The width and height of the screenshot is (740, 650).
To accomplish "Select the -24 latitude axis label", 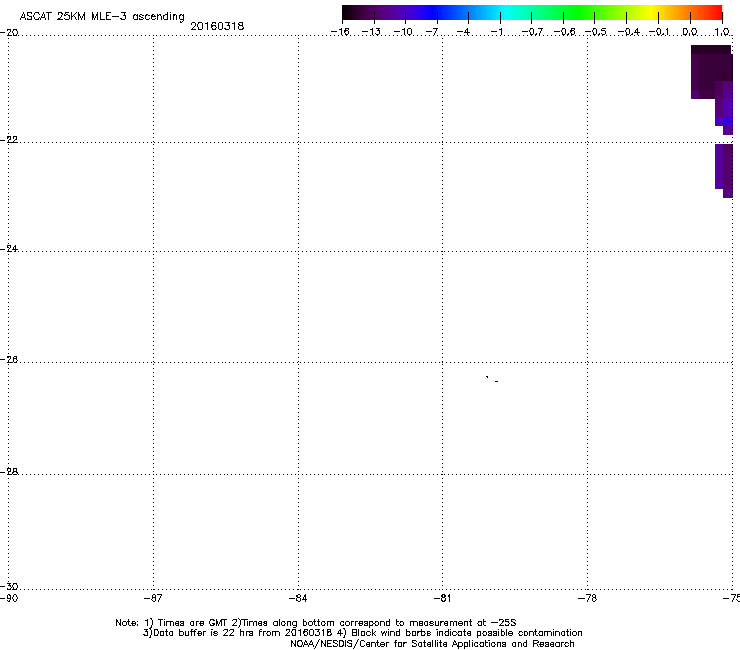I will [x=9, y=248].
